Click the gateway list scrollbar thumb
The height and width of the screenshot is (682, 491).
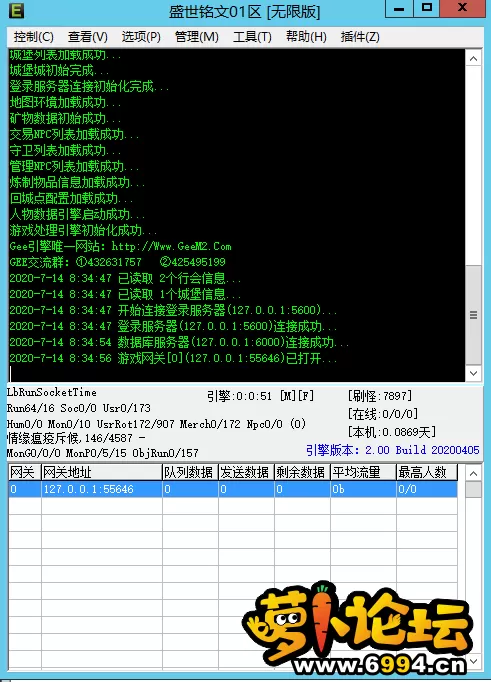coord(474,489)
